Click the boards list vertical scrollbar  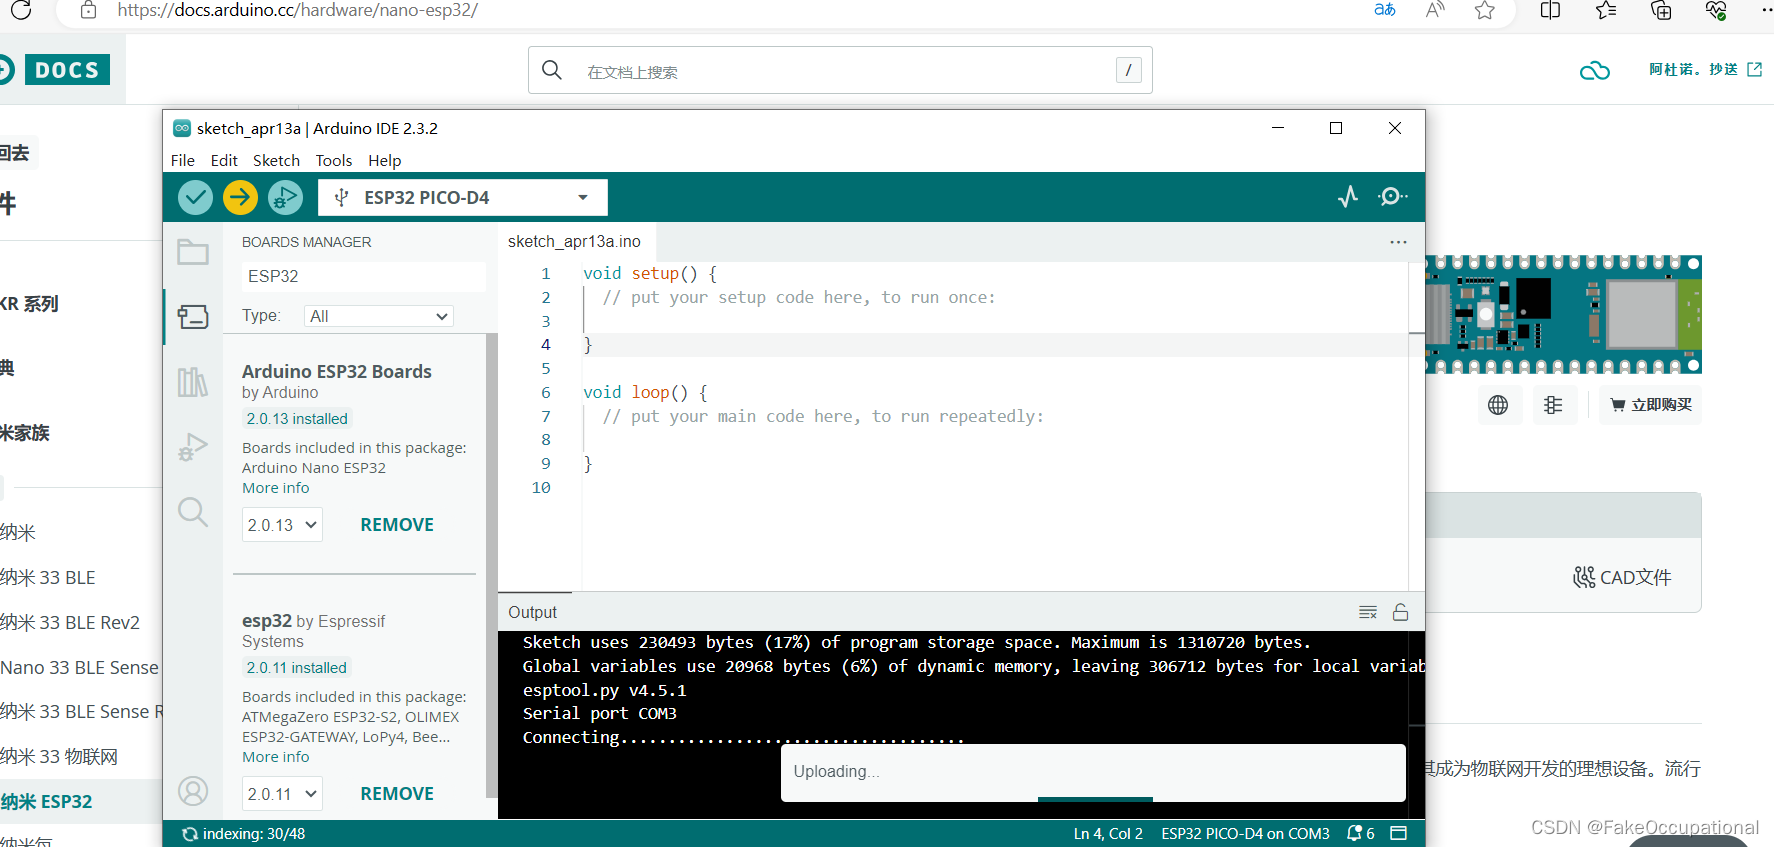coord(491,565)
